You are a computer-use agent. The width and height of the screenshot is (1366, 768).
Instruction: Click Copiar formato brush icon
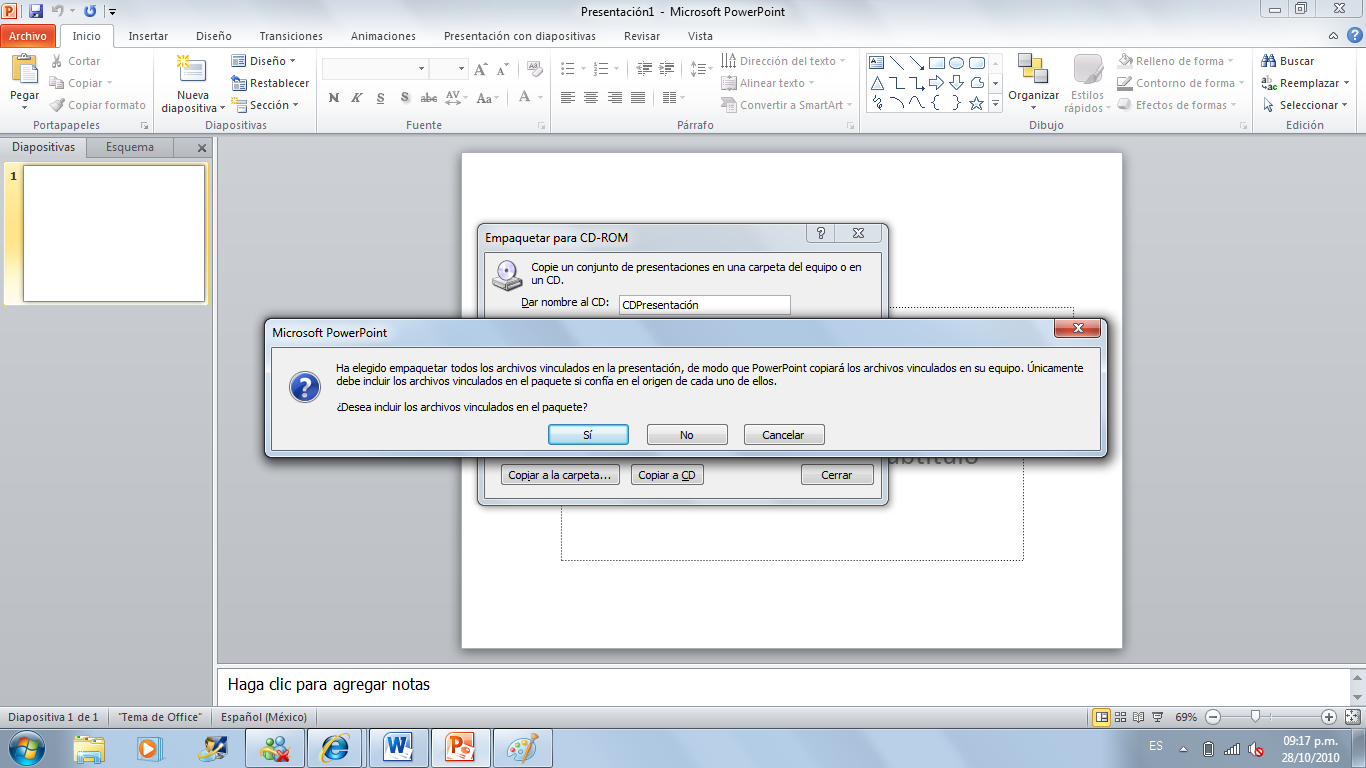pos(57,105)
